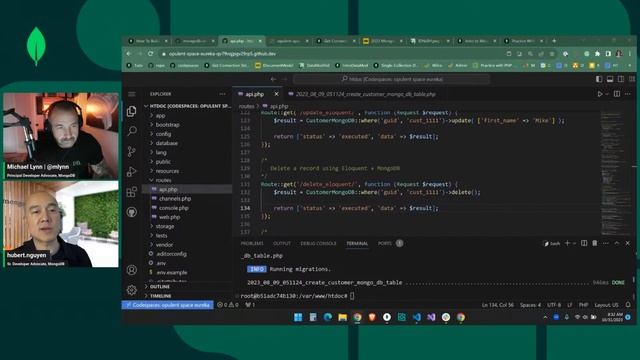The height and width of the screenshot is (360, 640).
Task: Maximize the terminal panel with chevron
Action: pos(617,243)
